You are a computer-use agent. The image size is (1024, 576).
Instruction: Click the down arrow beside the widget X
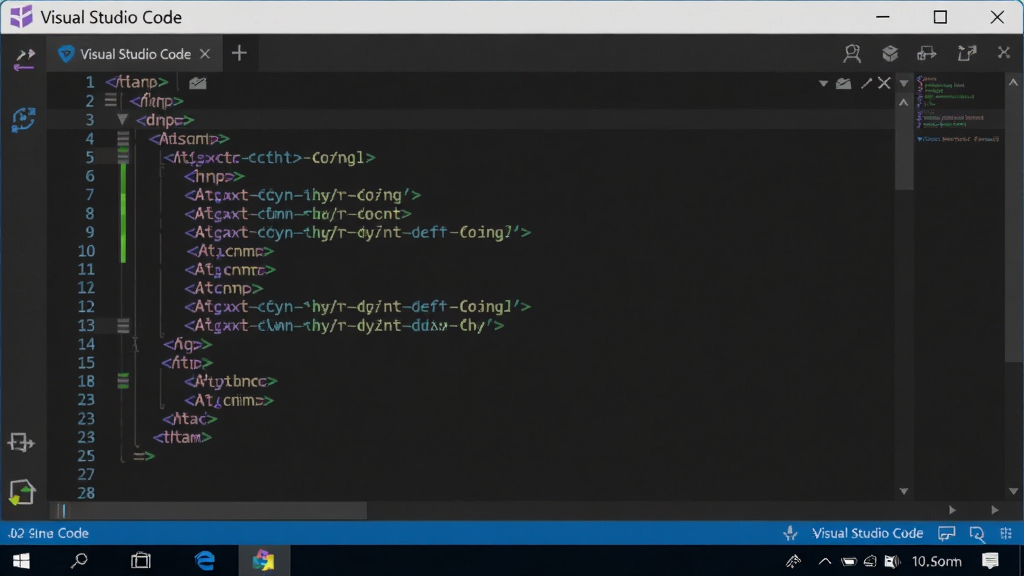[x=904, y=84]
